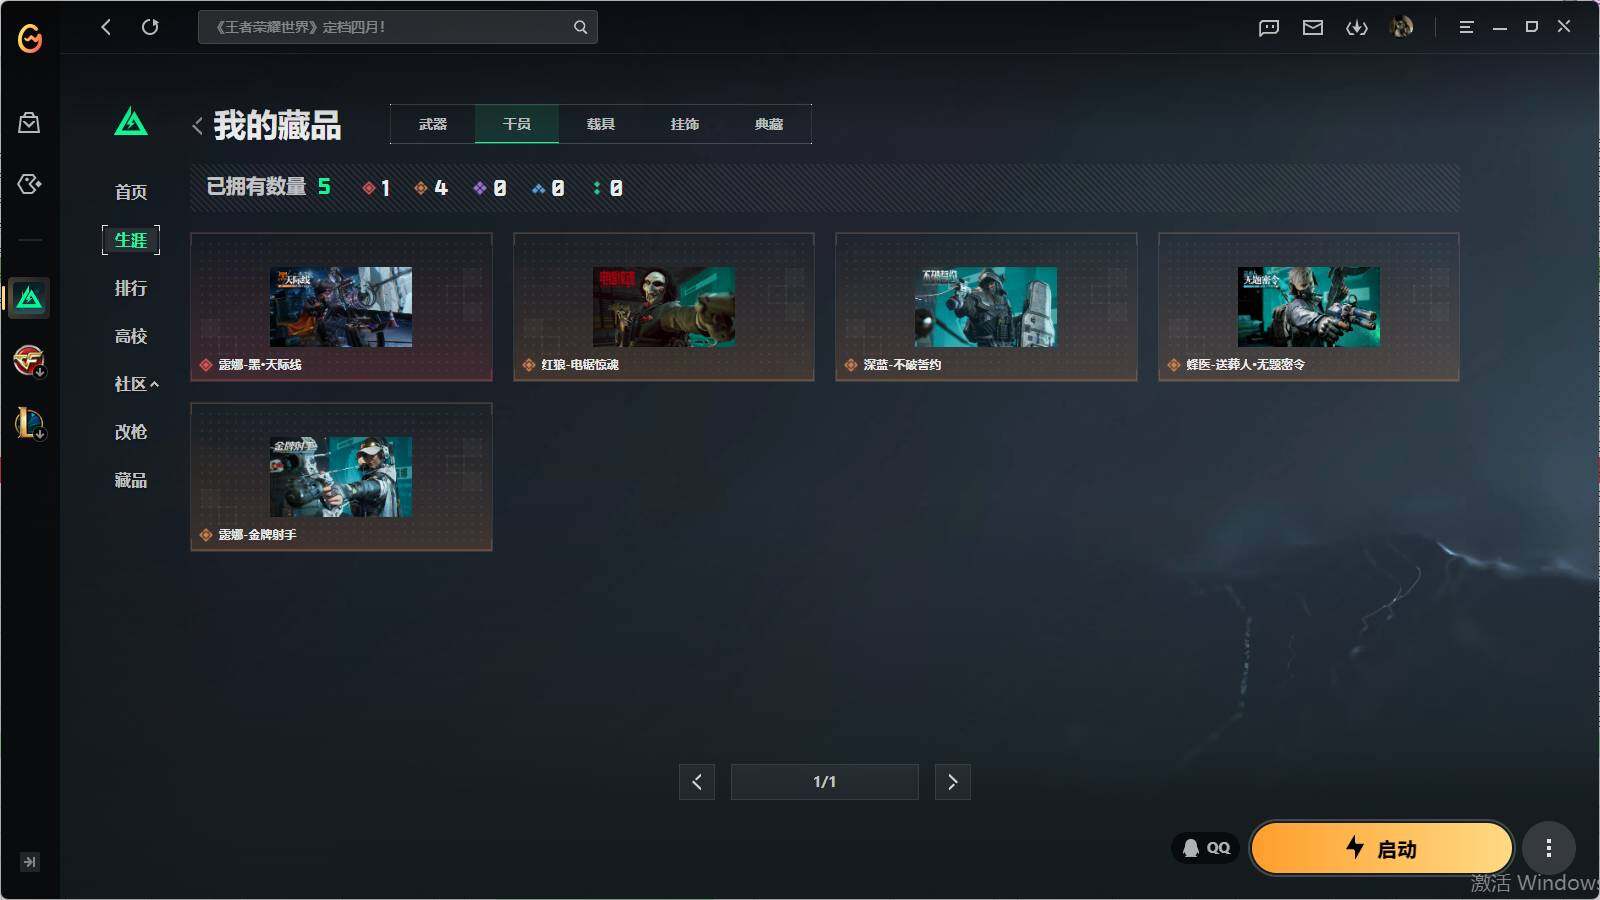The width and height of the screenshot is (1600, 900).
Task: Click the WeGame logo icon
Action: (x=30, y=38)
